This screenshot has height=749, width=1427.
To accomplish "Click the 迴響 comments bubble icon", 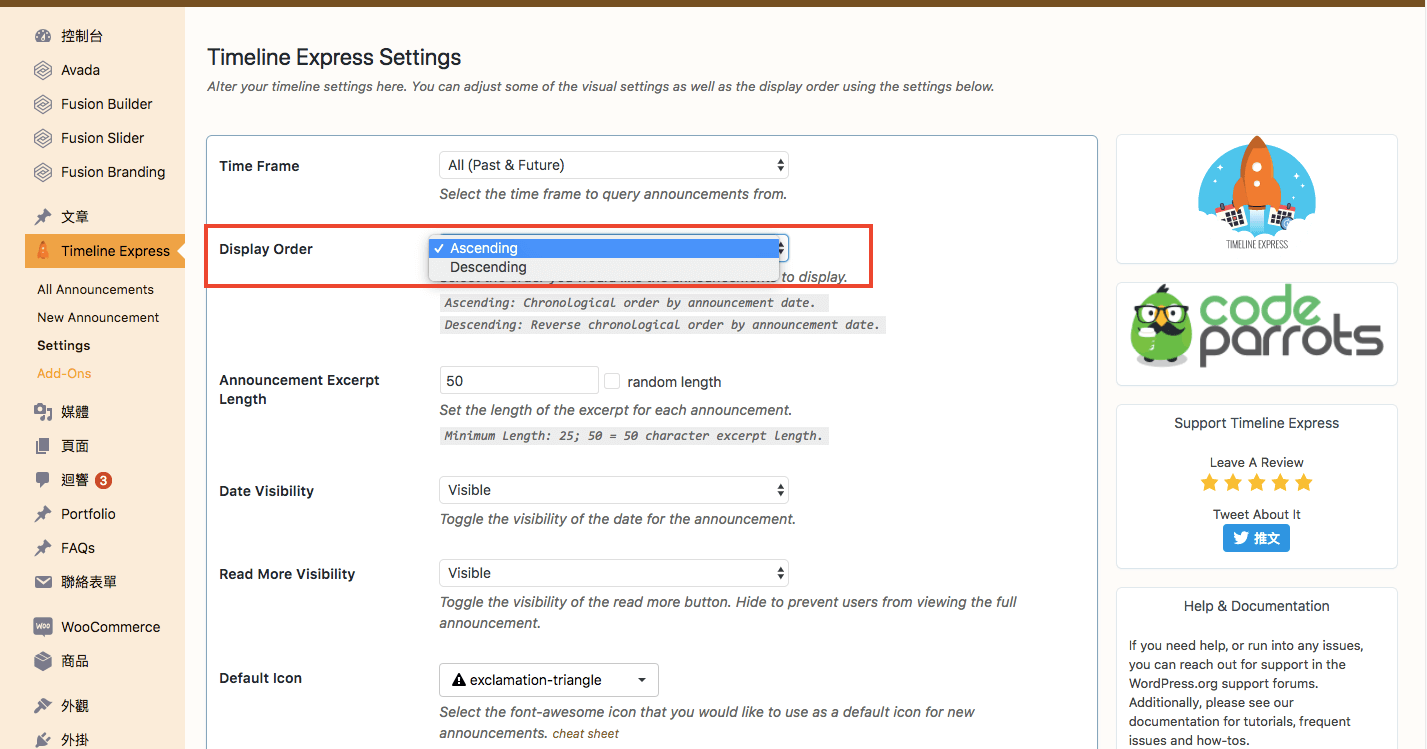I will coord(43,480).
